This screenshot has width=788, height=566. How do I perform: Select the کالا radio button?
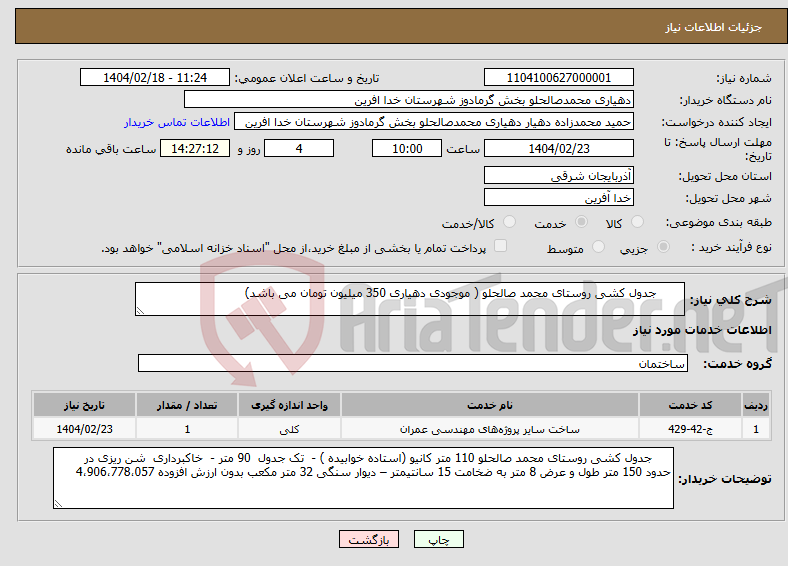637,222
